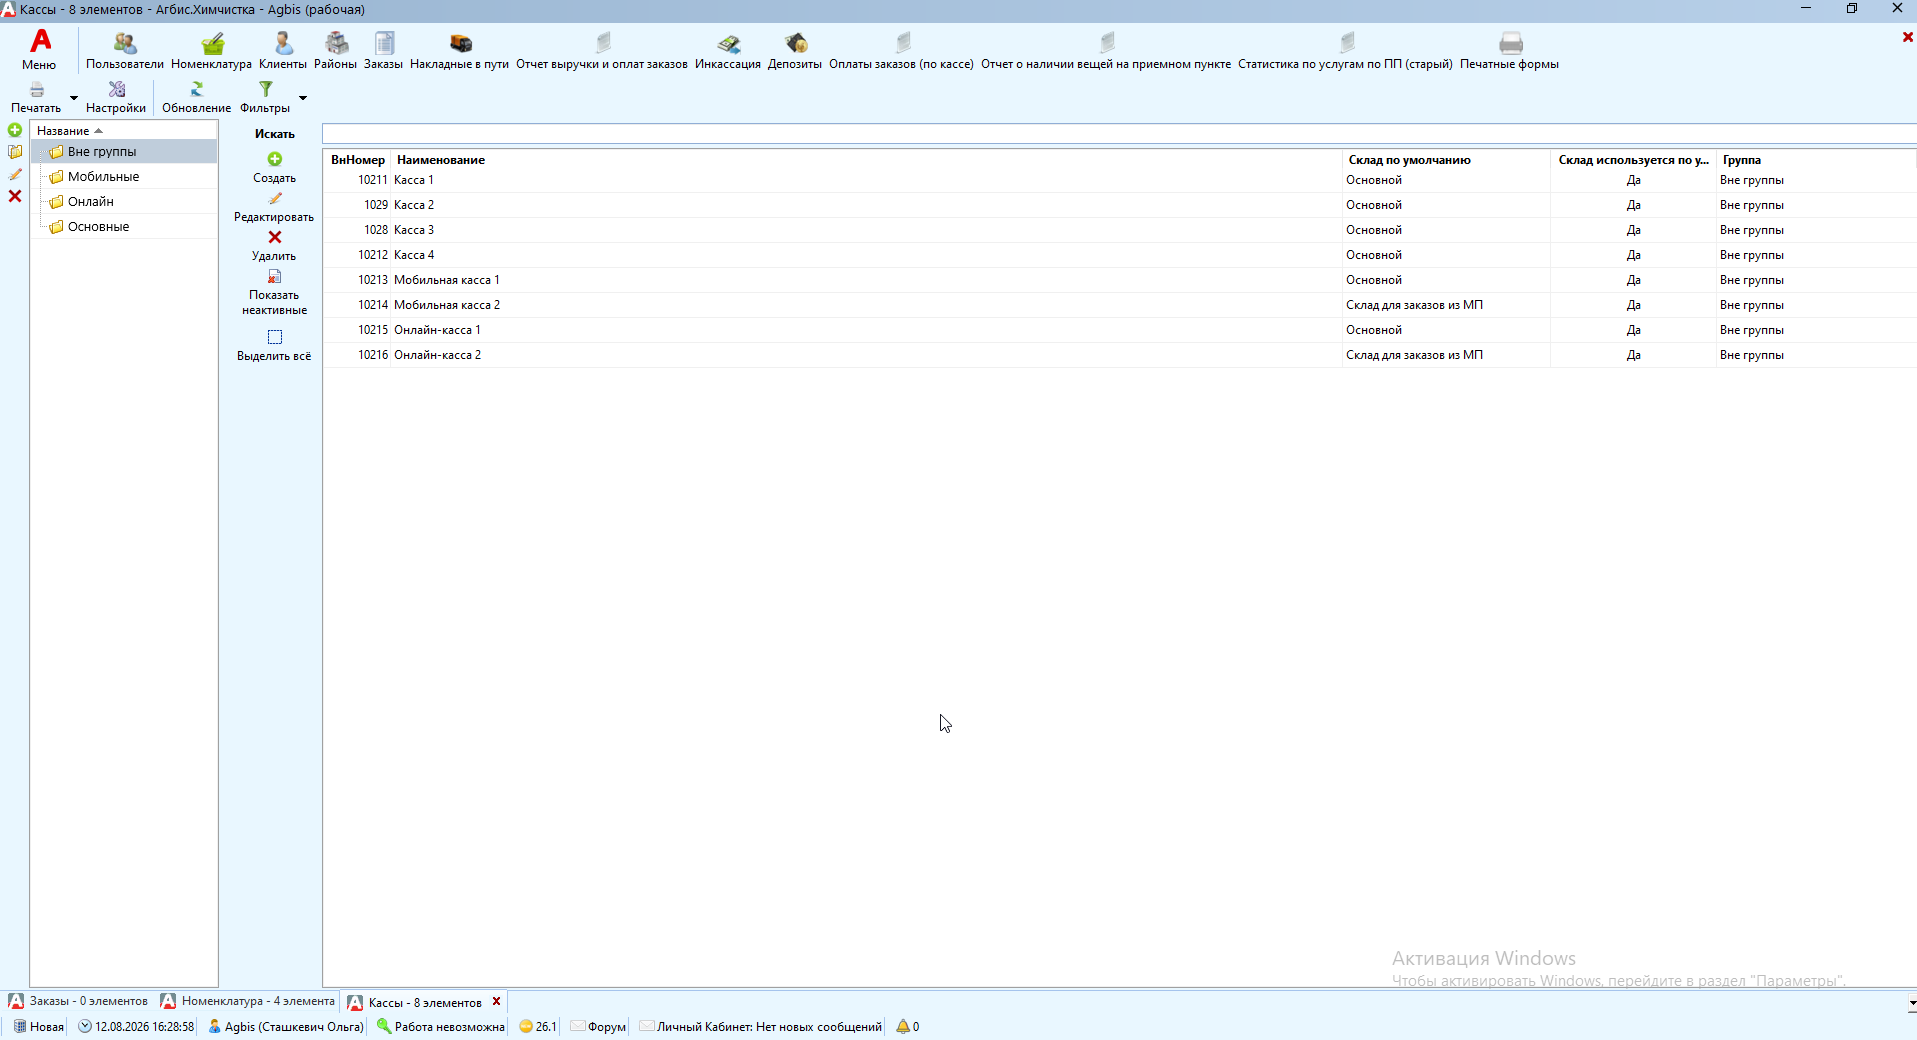
Task: Close the toolbar panel with the red X
Action: [x=1907, y=37]
